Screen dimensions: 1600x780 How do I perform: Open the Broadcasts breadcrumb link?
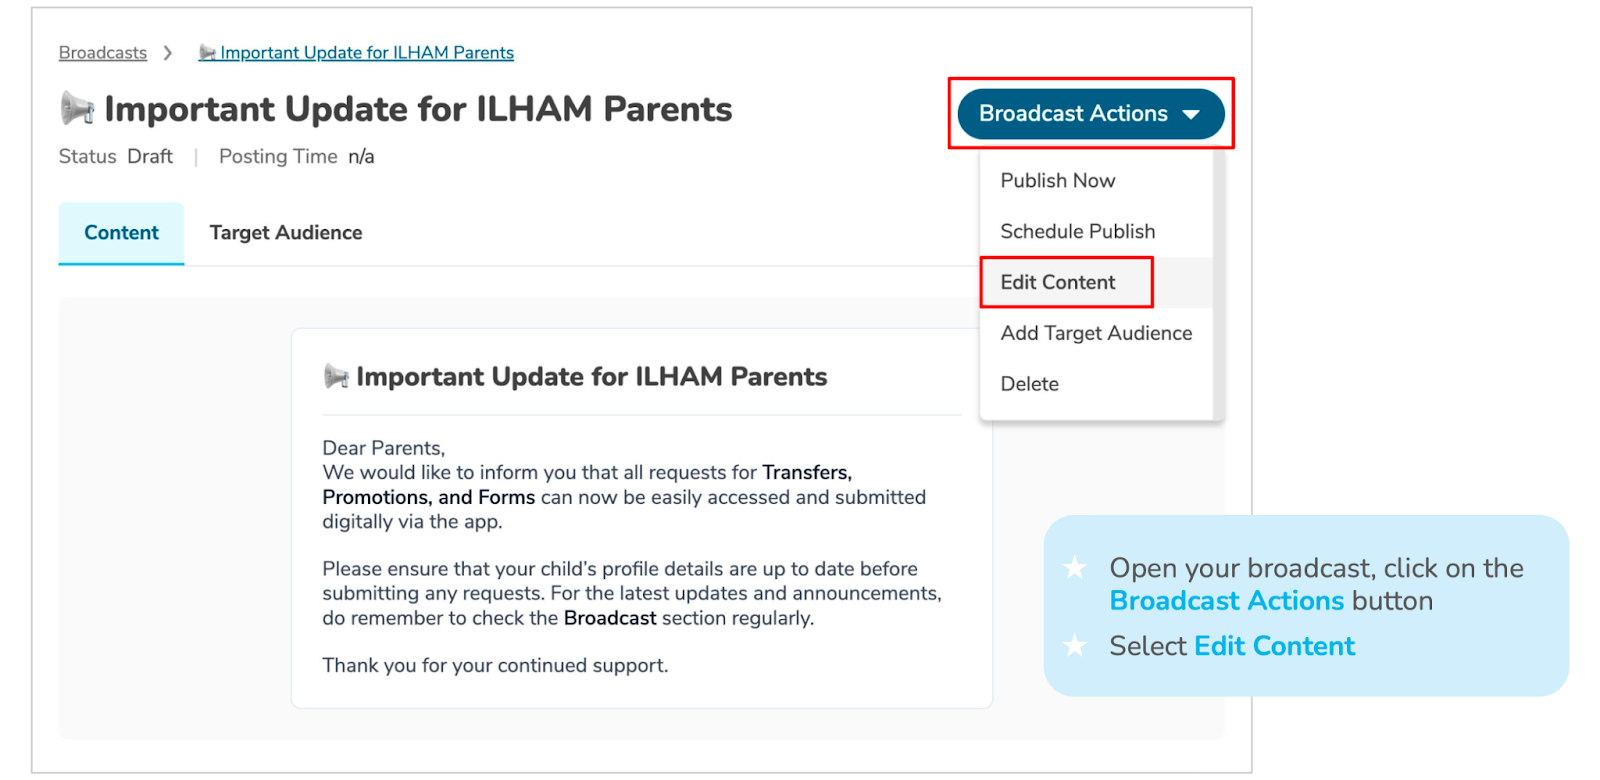[x=102, y=53]
